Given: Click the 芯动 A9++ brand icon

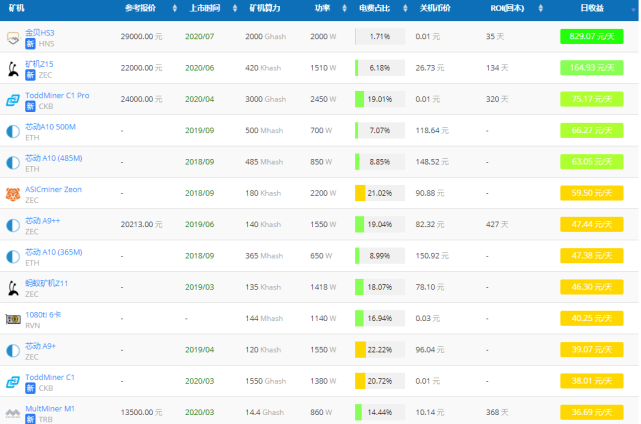Looking at the screenshot, I should point(13,225).
